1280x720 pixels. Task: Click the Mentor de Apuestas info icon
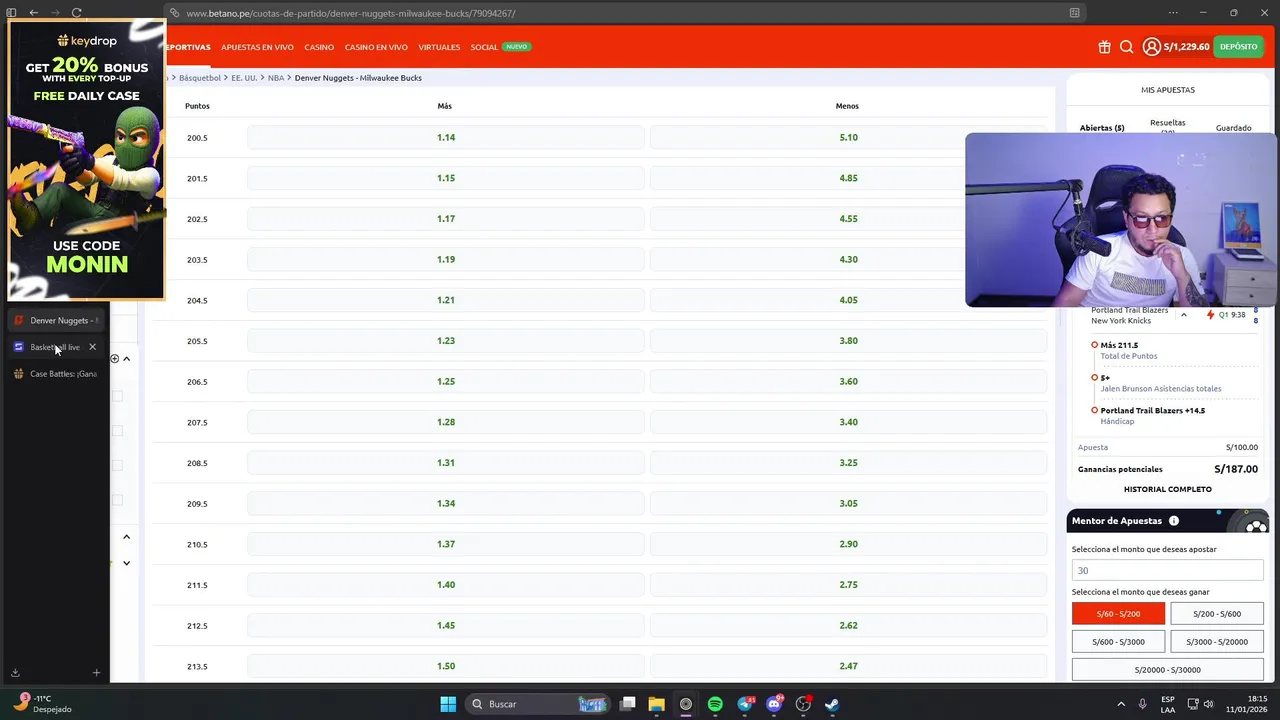click(x=1174, y=521)
